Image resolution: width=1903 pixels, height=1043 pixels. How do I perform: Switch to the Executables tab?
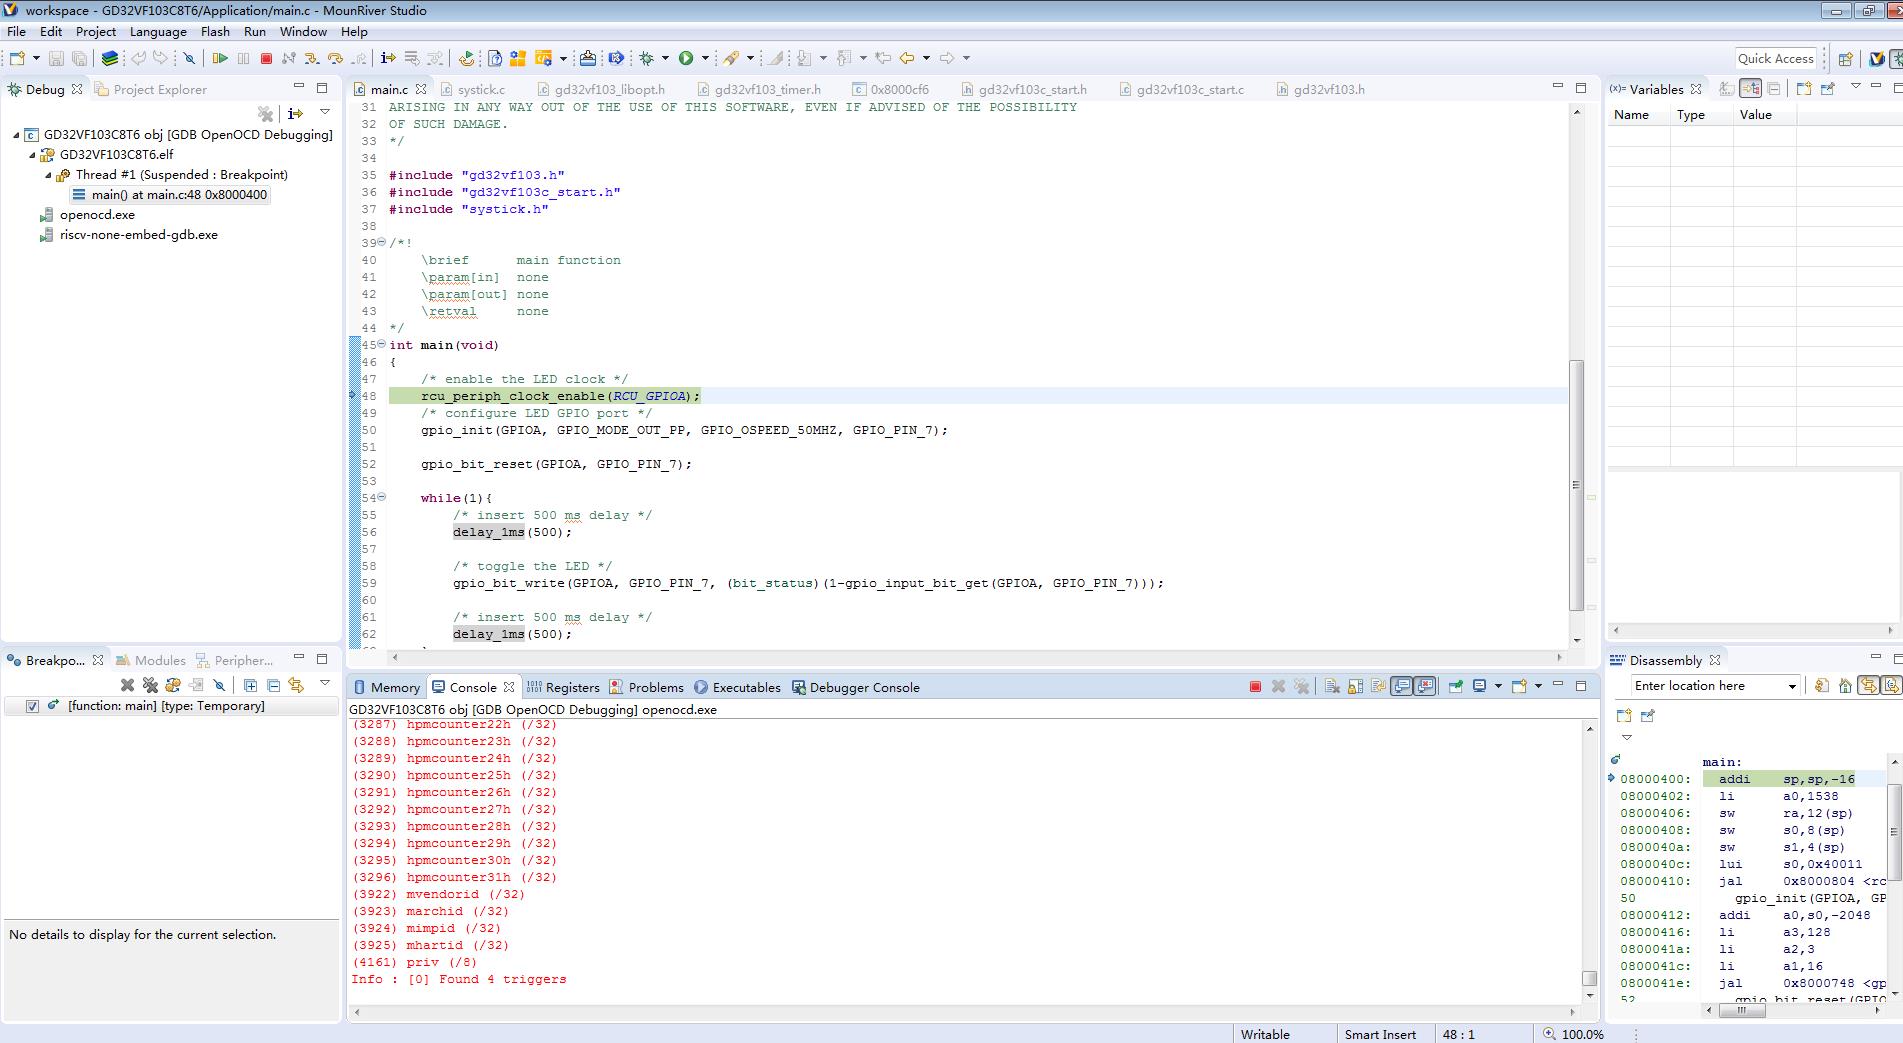pos(737,687)
